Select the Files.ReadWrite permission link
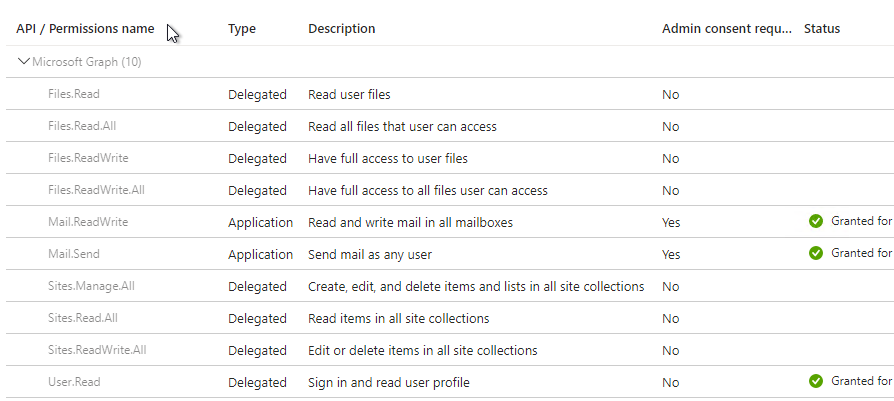This screenshot has height=401, width=894. [x=88, y=158]
